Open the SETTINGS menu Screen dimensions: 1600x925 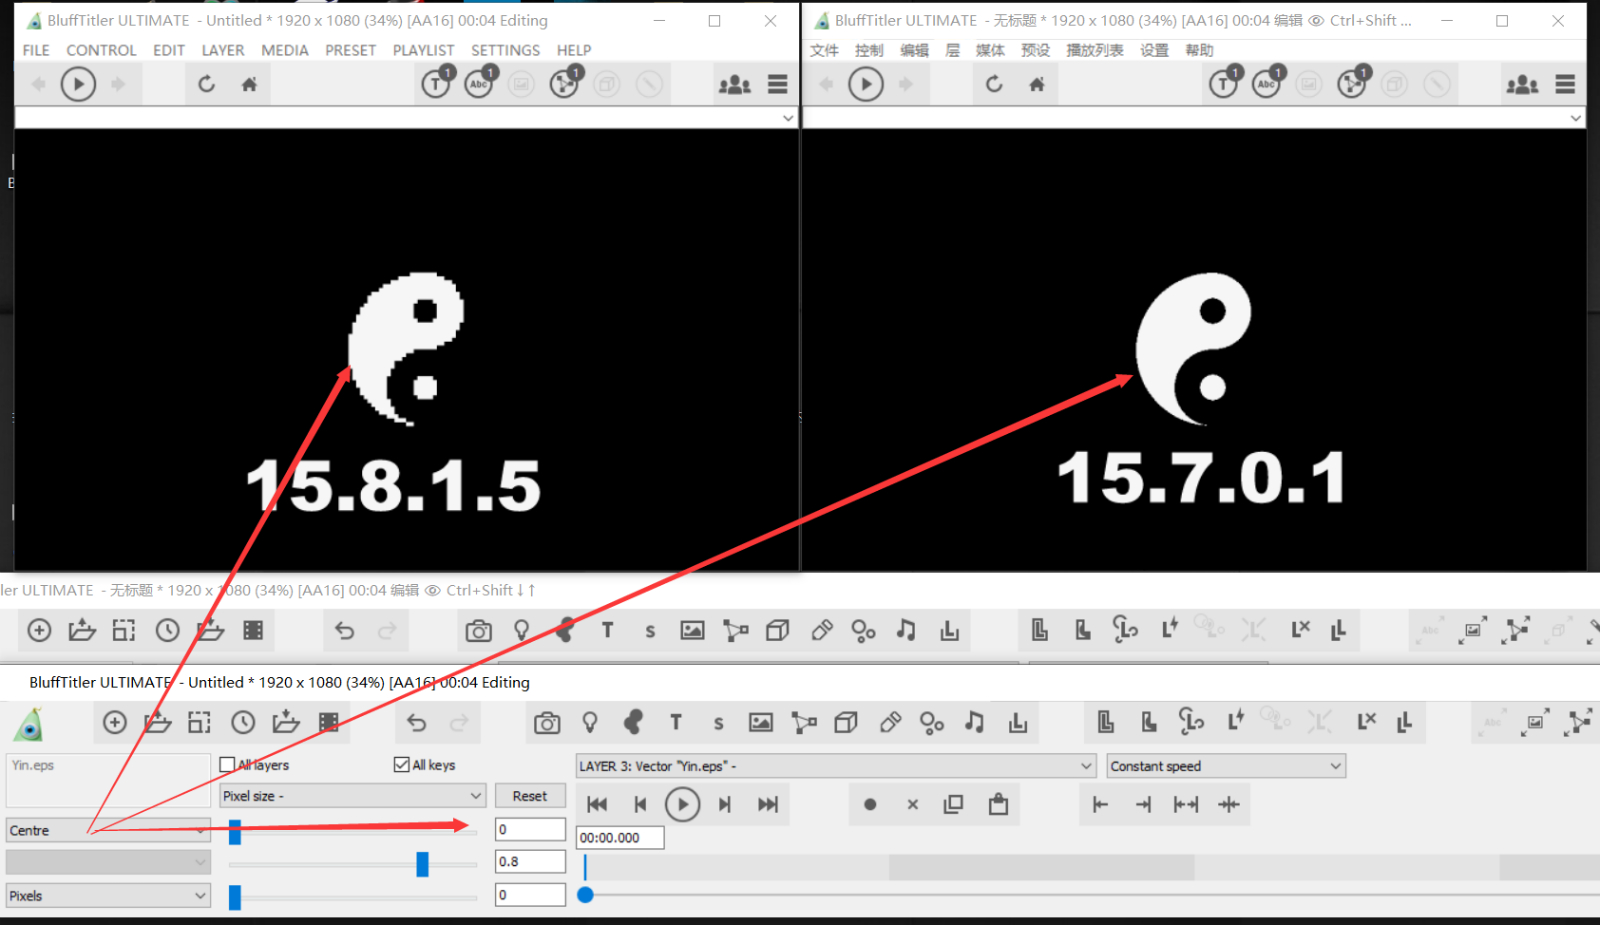coord(505,50)
